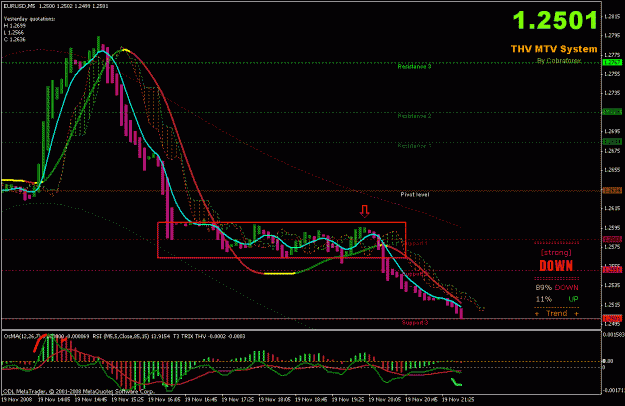
Task: Click the orange pivot price tag on axis
Action: coord(612,191)
